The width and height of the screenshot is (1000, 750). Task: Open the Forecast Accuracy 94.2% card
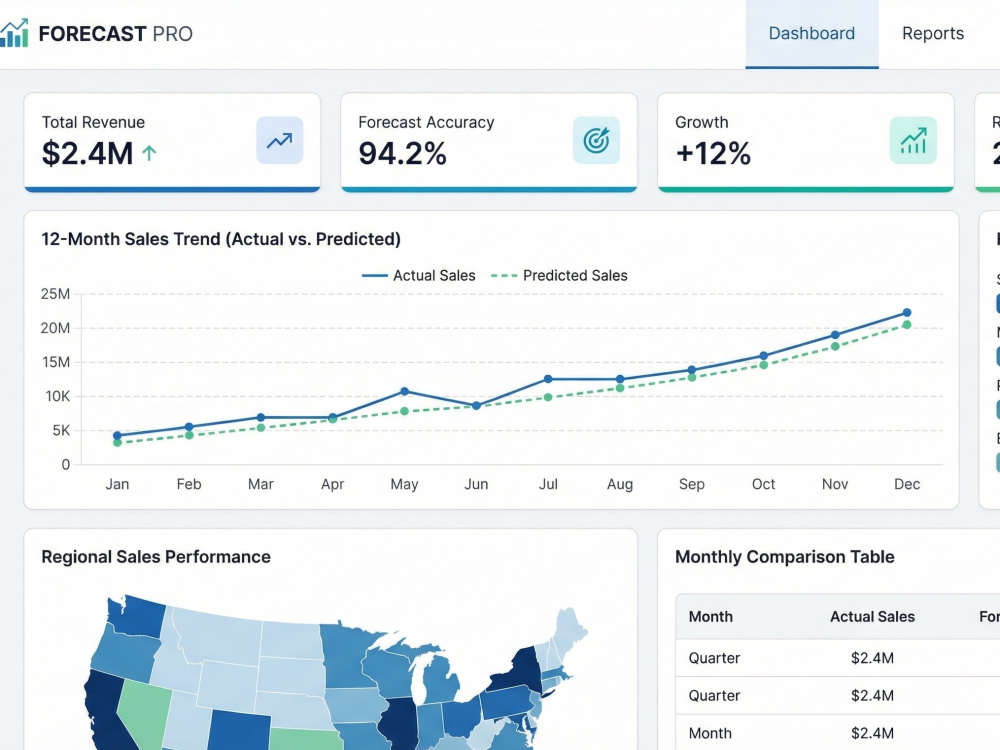[489, 142]
